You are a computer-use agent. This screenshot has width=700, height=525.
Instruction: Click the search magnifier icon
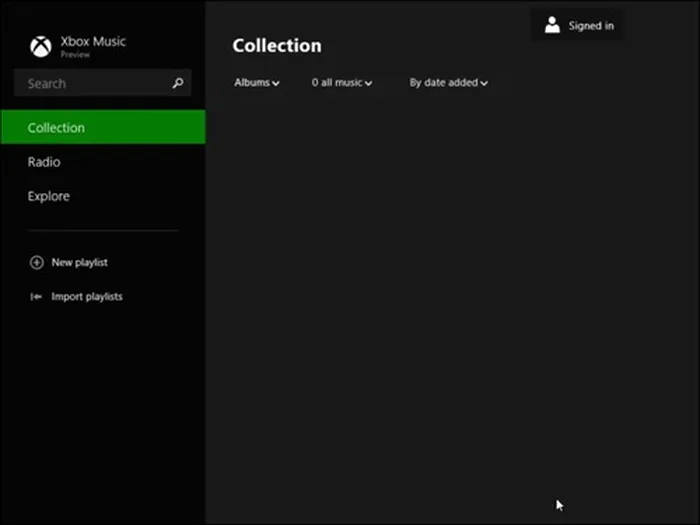pos(178,83)
